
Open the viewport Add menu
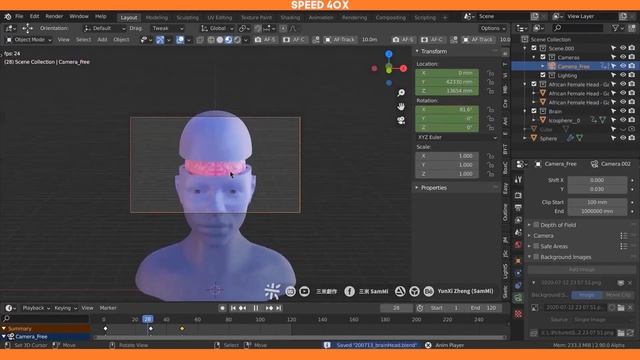tap(102, 40)
